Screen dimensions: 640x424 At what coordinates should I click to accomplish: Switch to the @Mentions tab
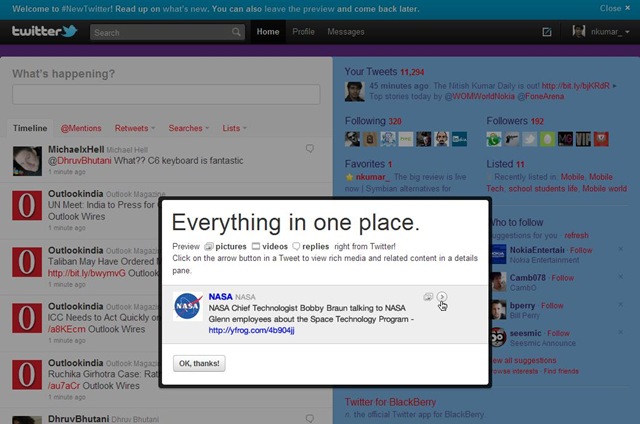(81, 128)
